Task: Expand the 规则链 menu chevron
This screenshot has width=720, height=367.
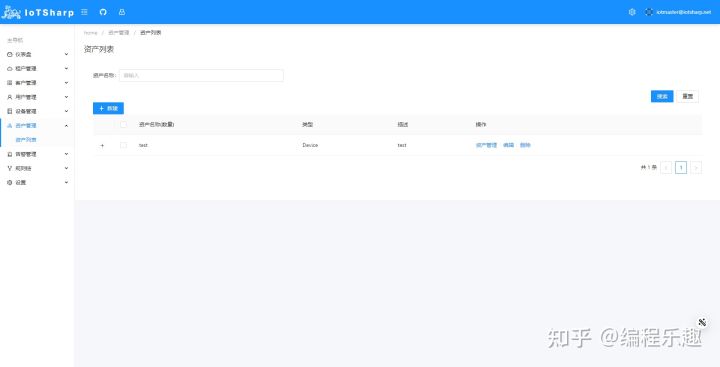Action: [66, 168]
